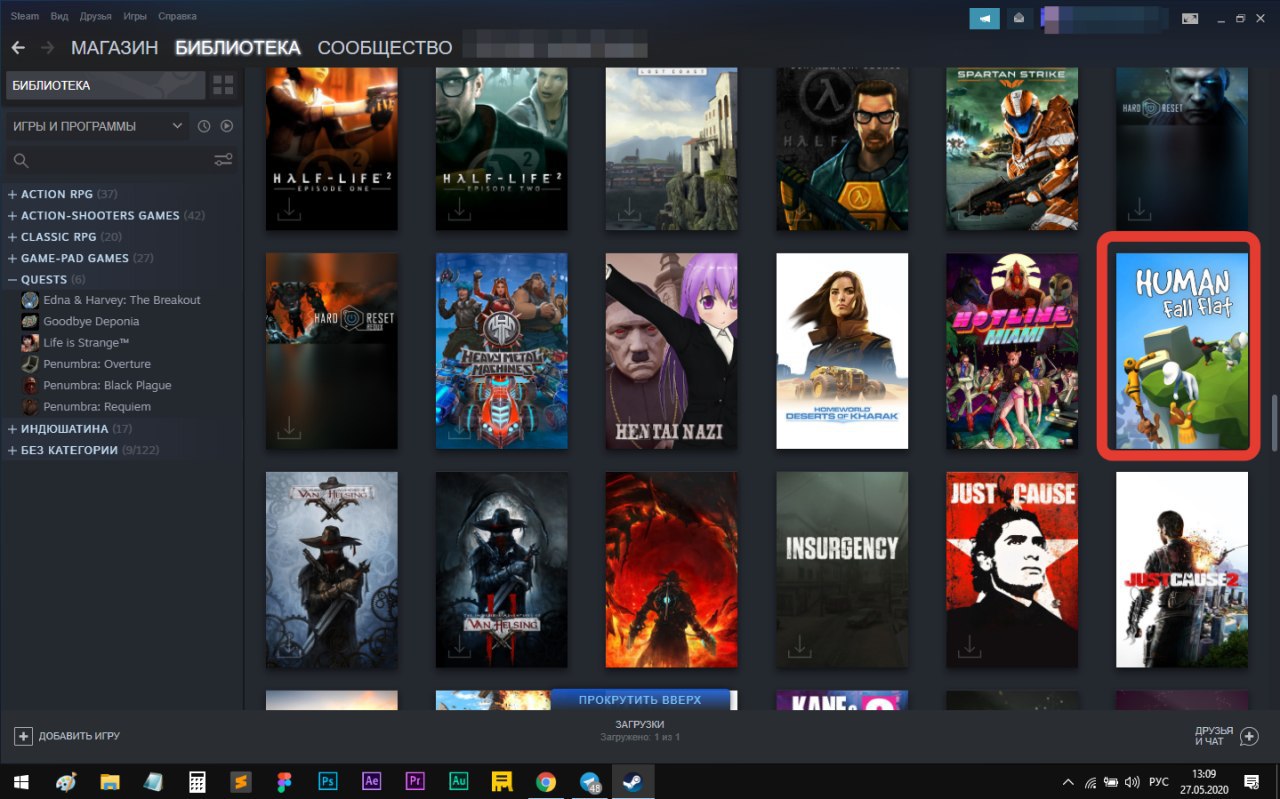Screen dimensions: 1280x799
Task: Click ДОБАВИТЬ ИГРУ at bottom left
Action: point(67,736)
